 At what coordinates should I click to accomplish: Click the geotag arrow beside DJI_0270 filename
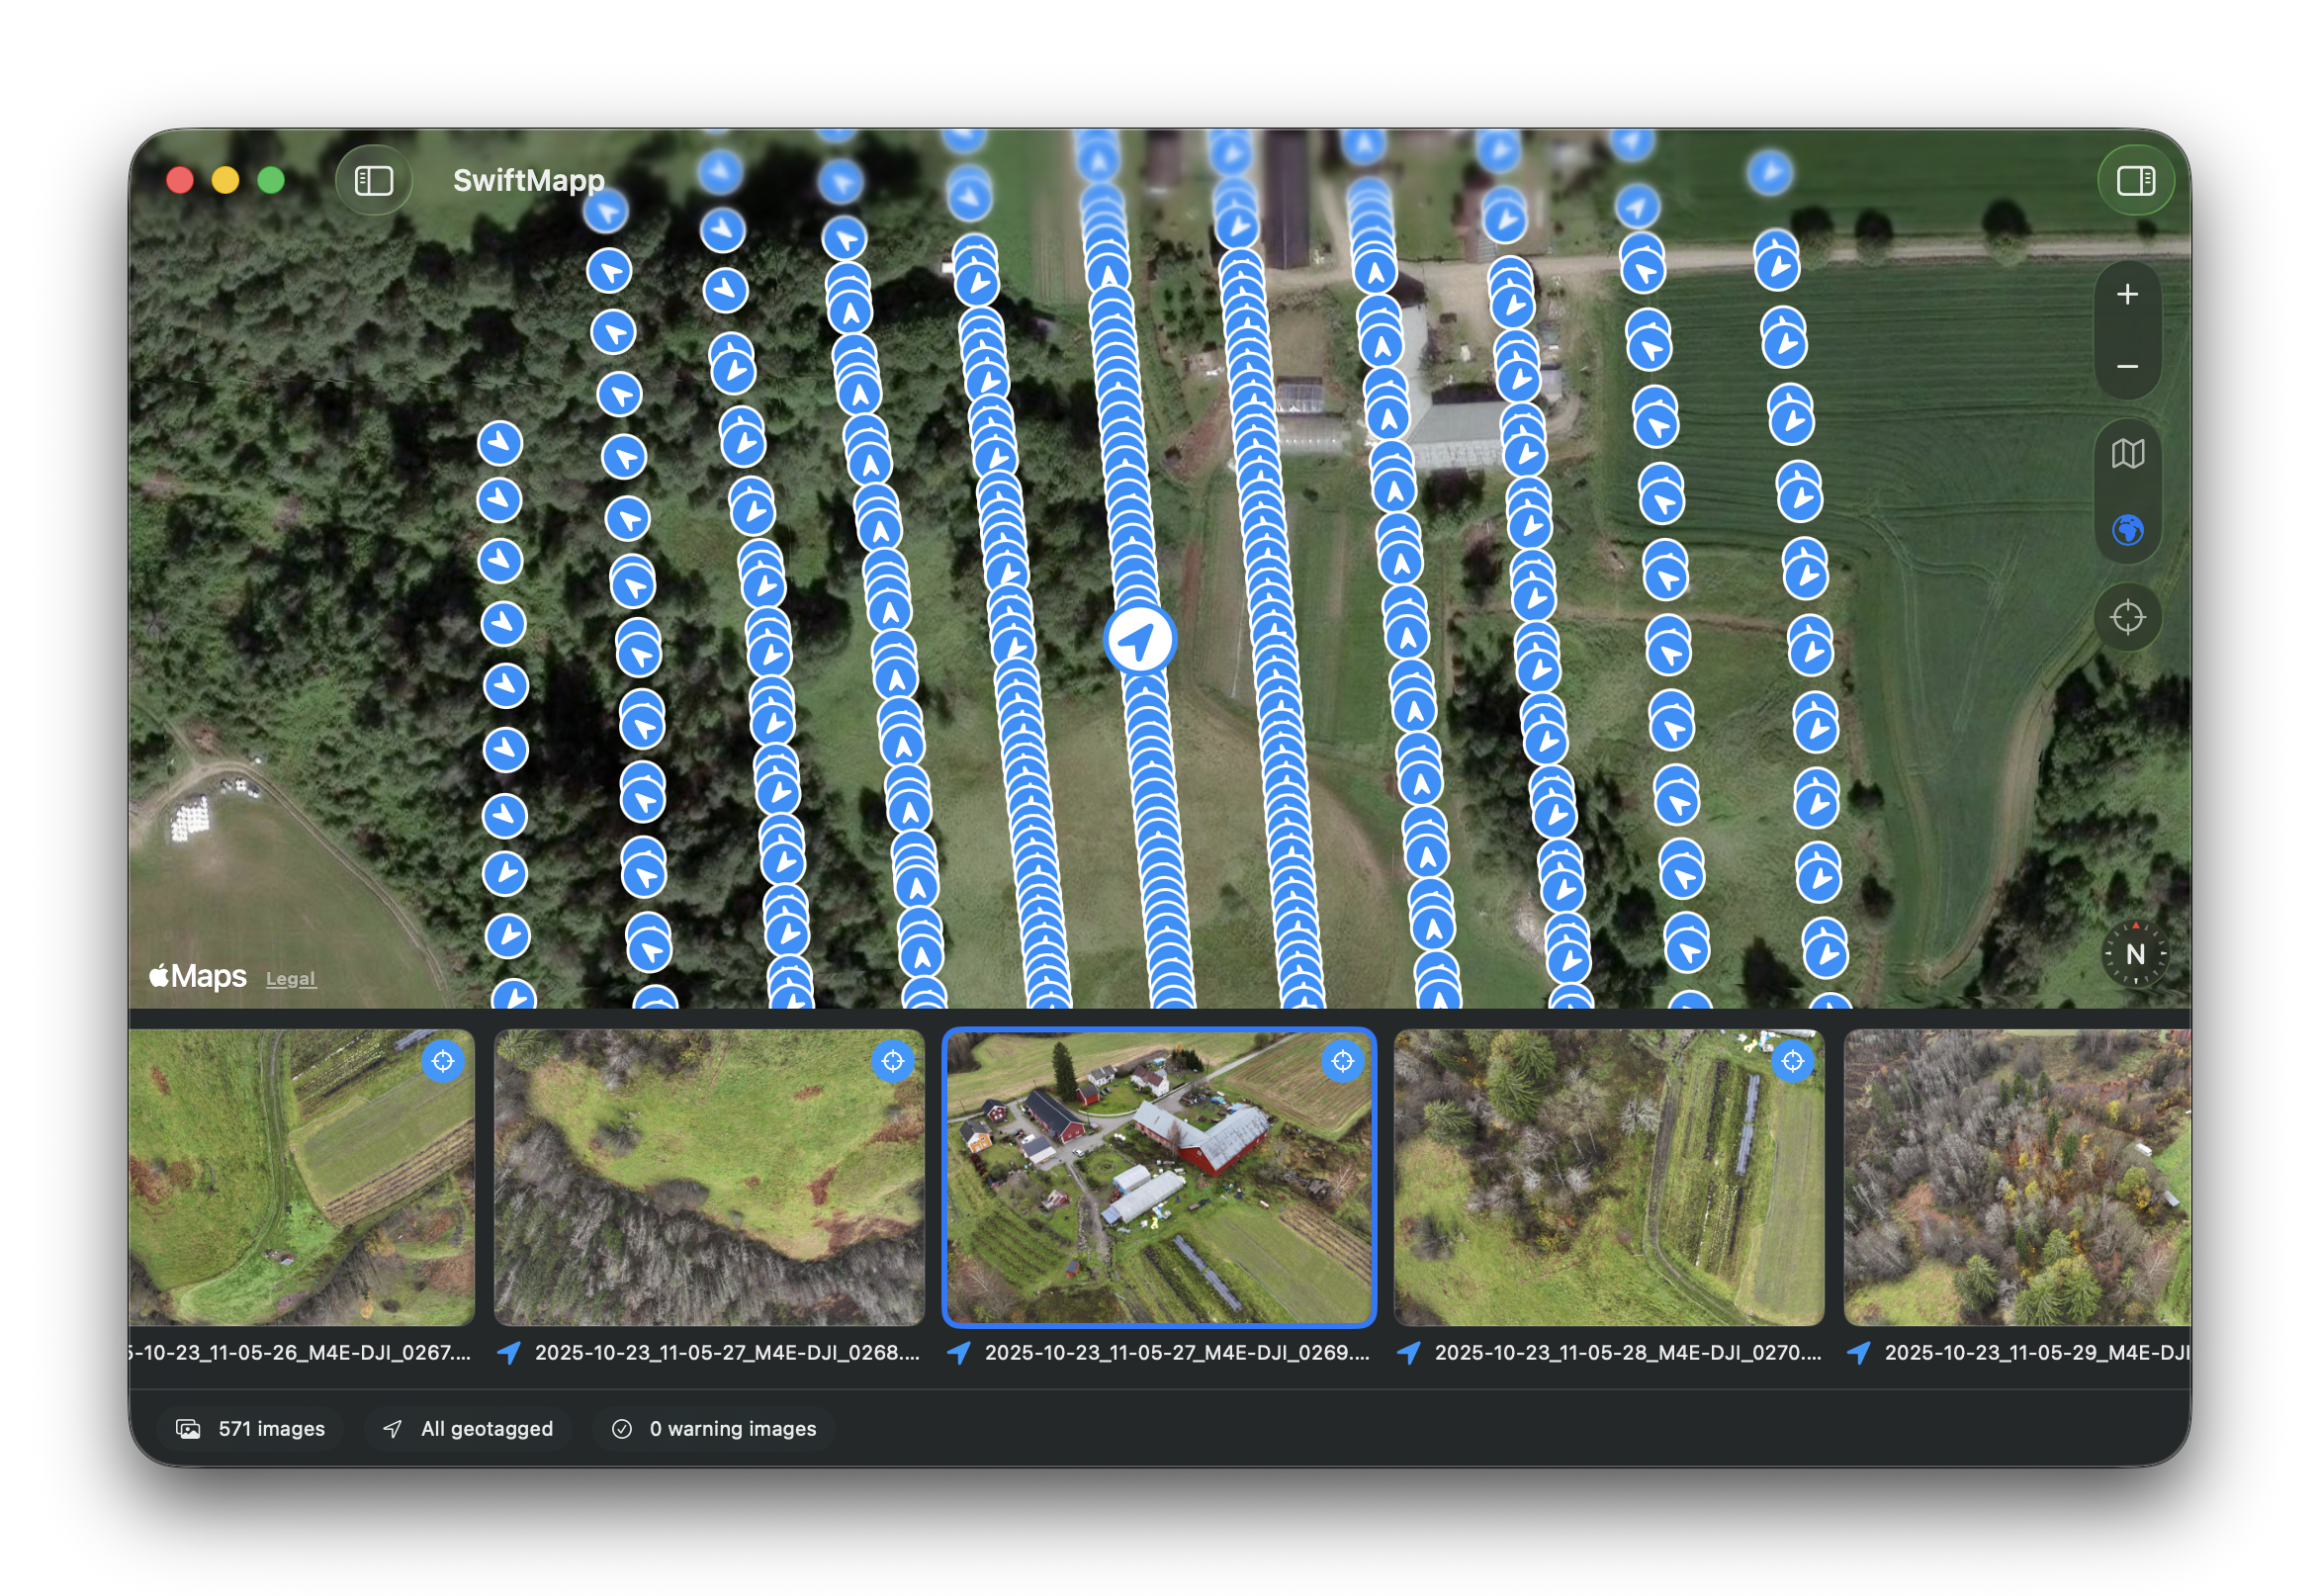[1409, 1353]
